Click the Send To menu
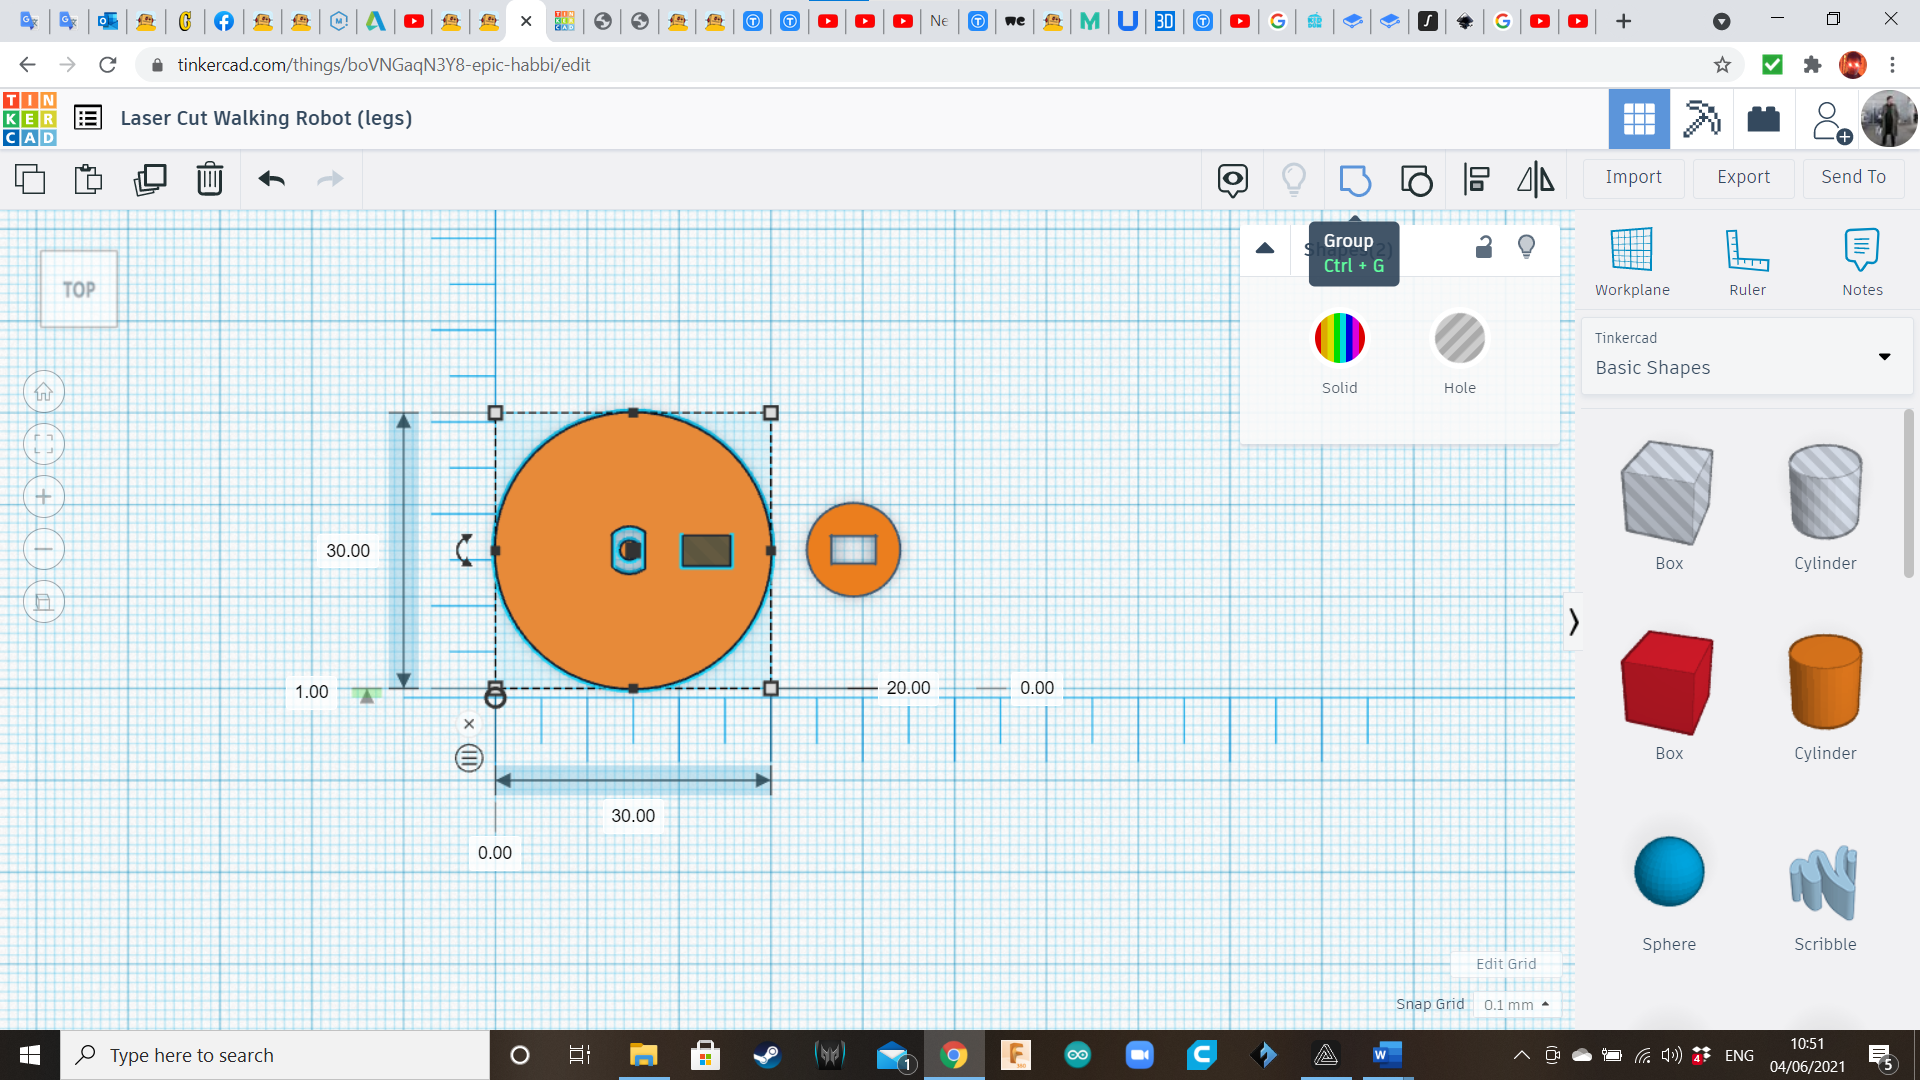1920x1080 pixels. point(1852,177)
